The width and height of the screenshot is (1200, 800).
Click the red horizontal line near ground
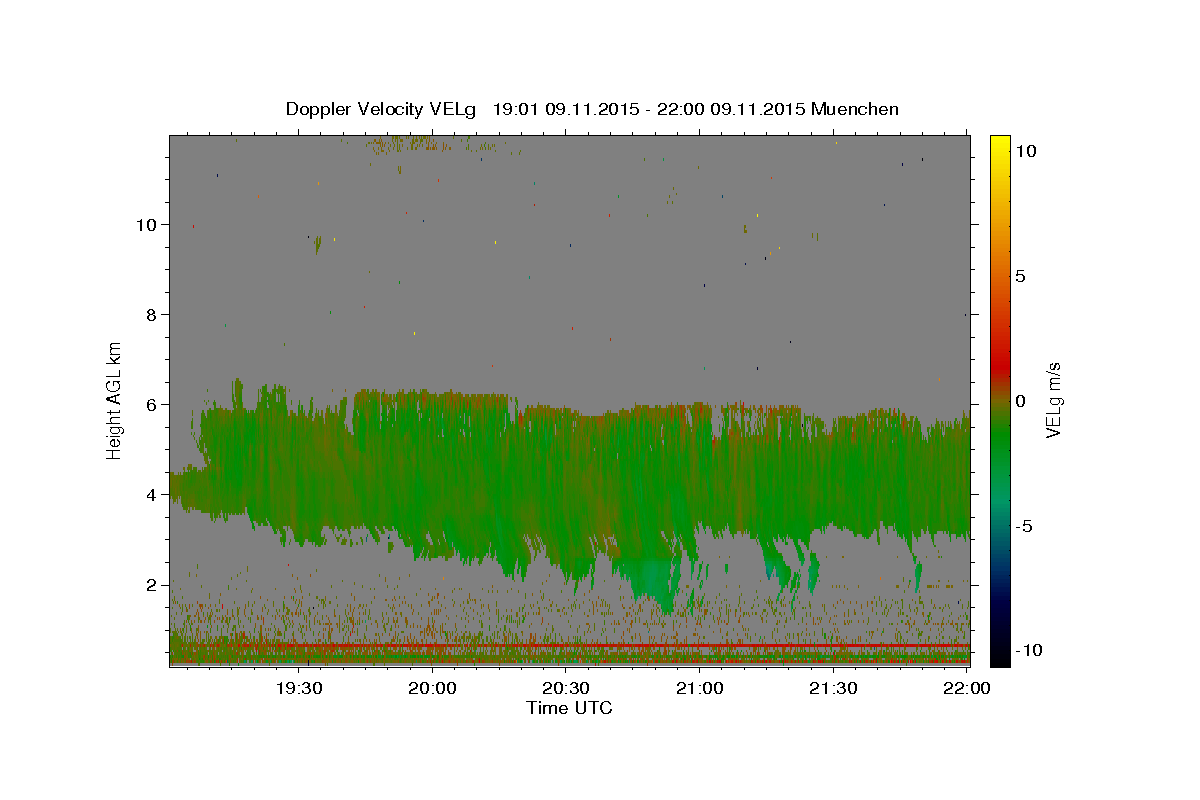600,646
